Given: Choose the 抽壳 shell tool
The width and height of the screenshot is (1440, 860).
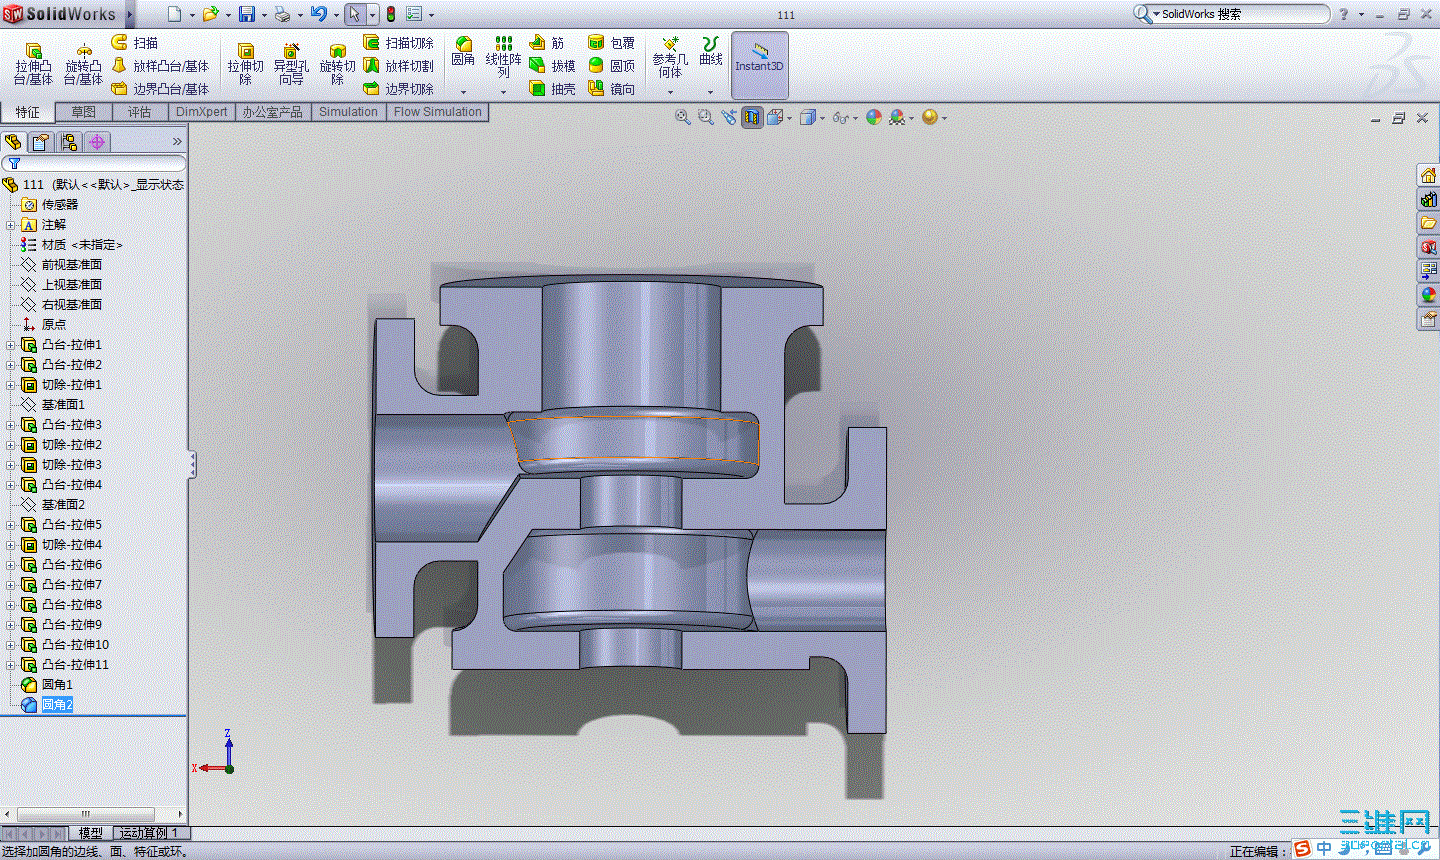Looking at the screenshot, I should pos(552,89).
